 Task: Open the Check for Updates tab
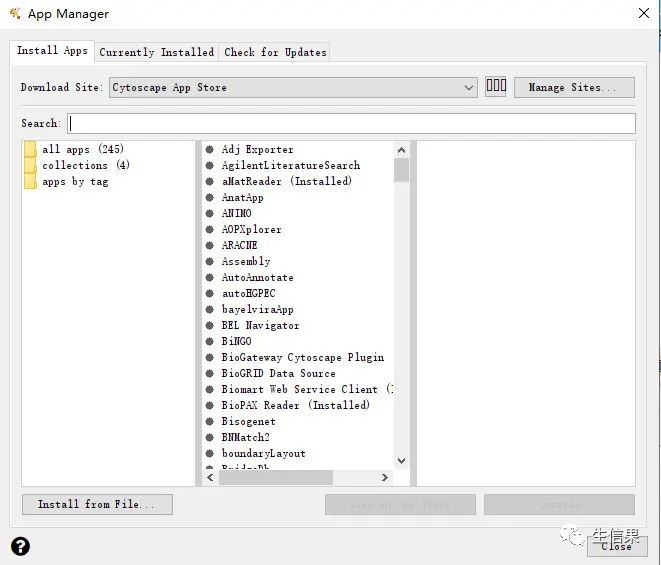click(x=275, y=52)
